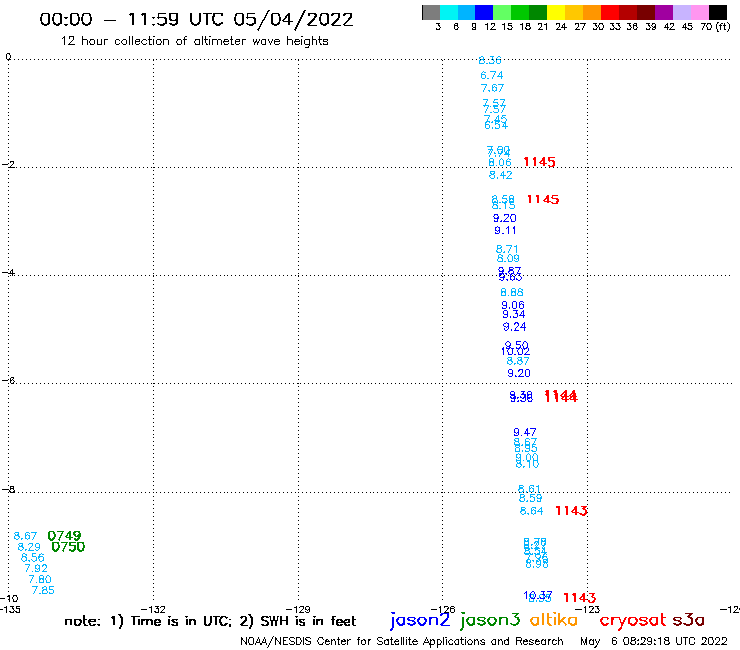Select the cryosat satellite legend label
Image resolution: width=740 pixels, height=650 pixels.
tap(633, 621)
